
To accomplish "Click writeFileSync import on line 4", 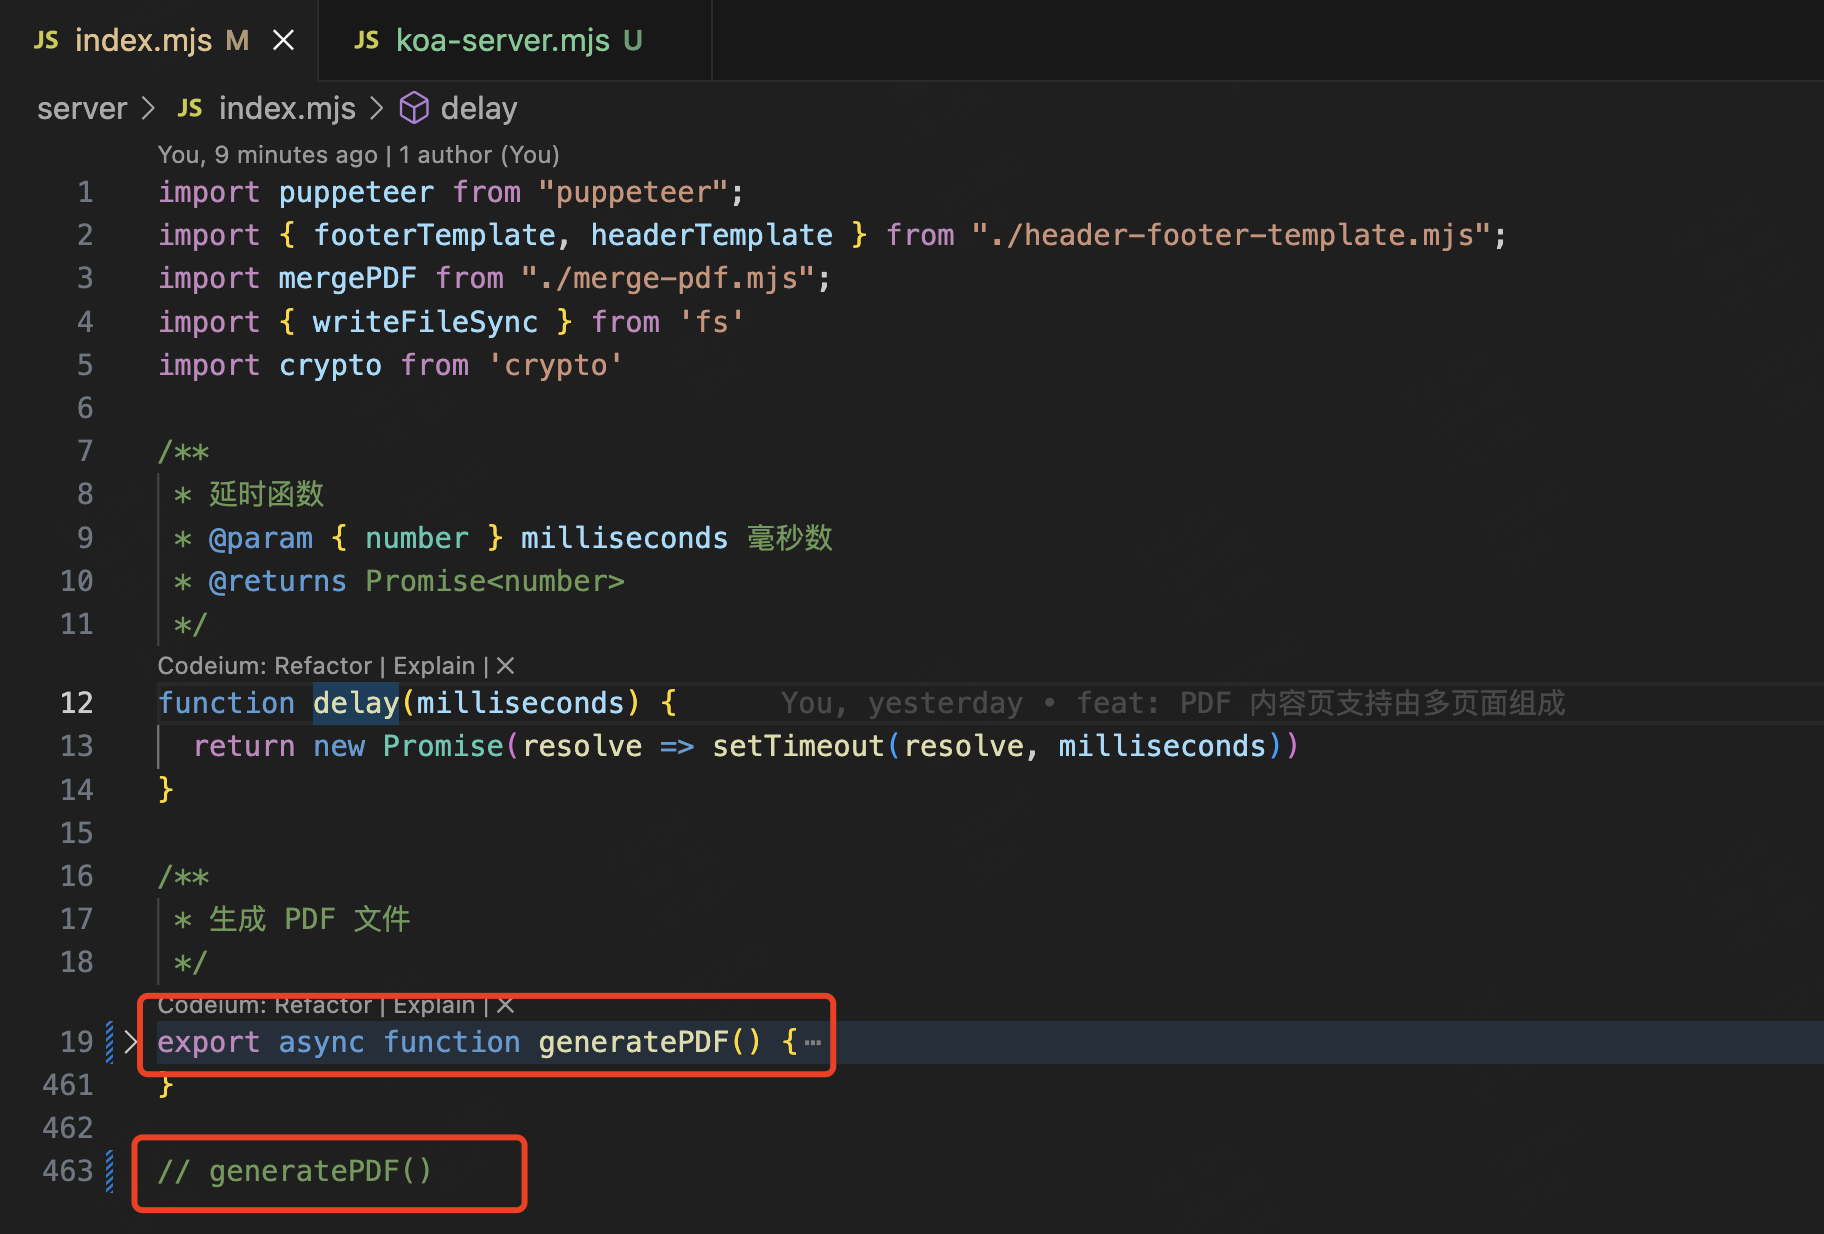I will (425, 322).
